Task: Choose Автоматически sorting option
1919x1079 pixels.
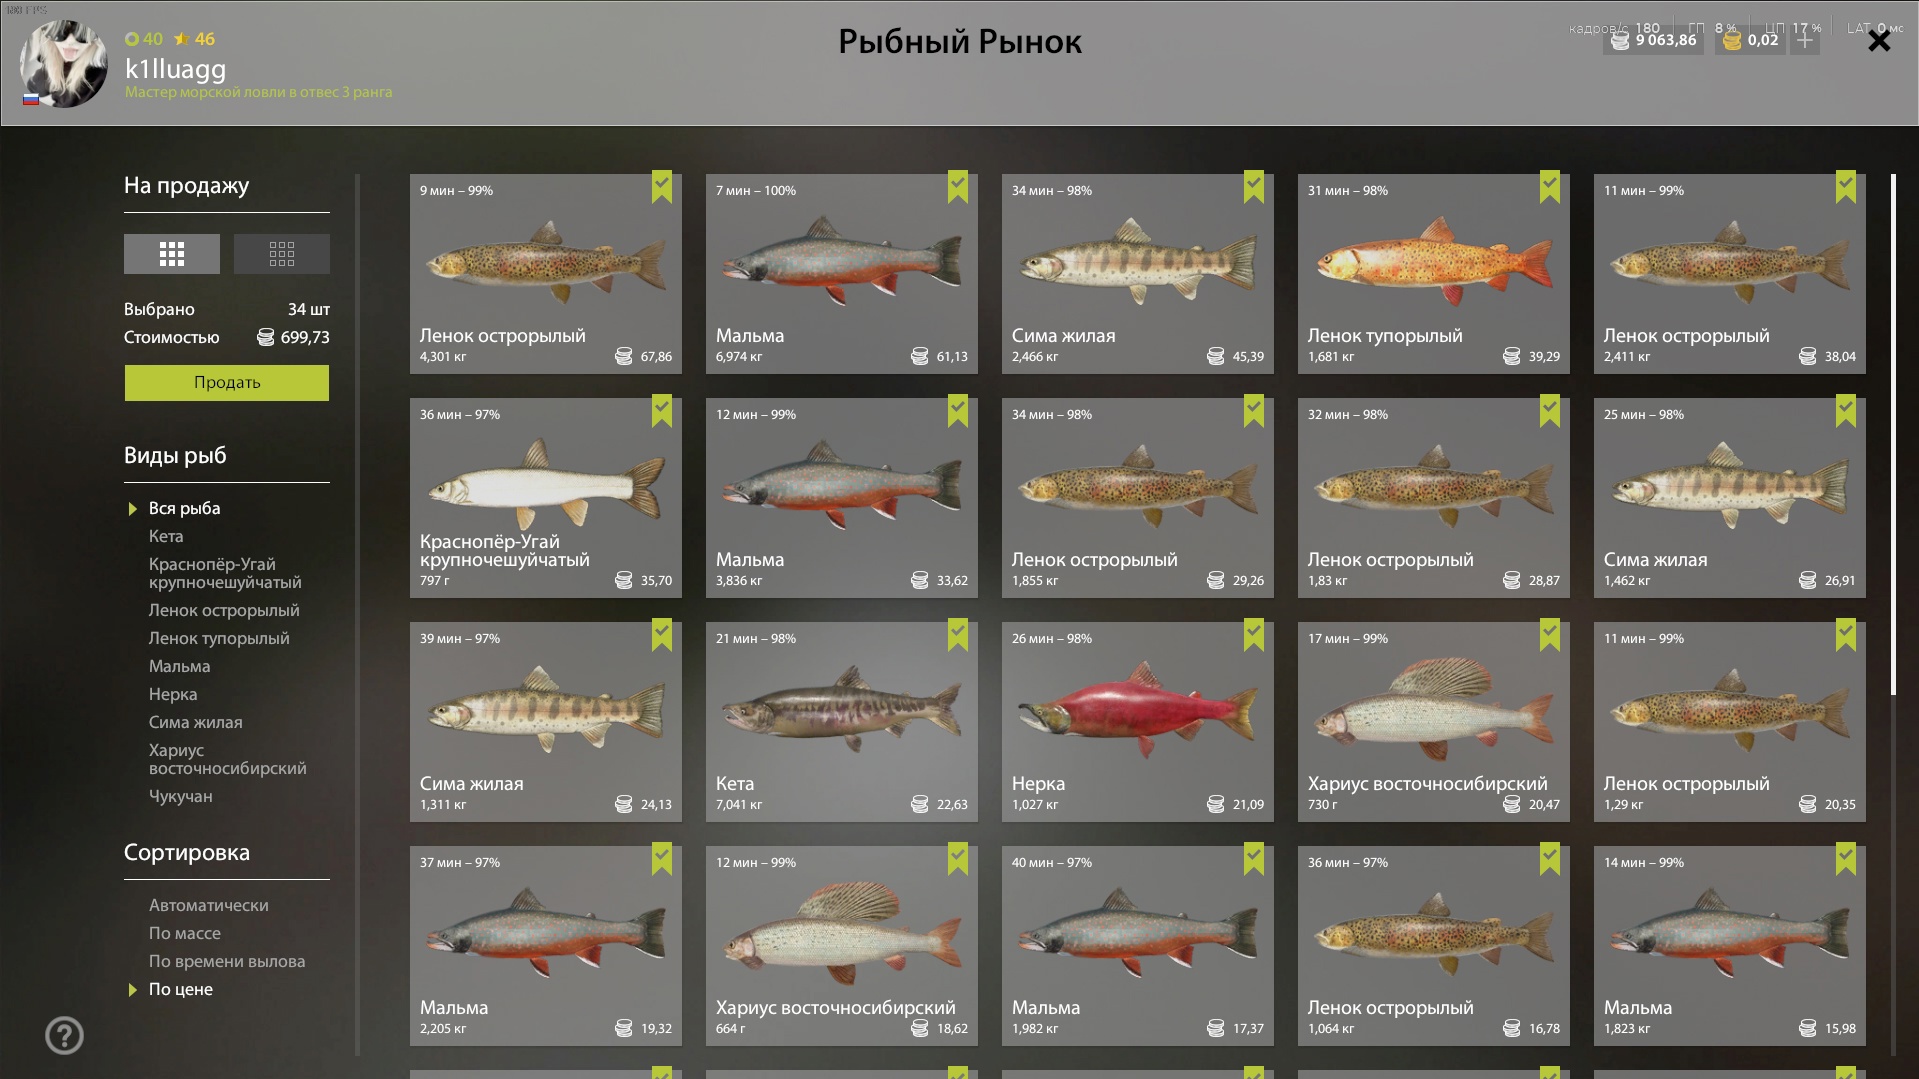Action: point(209,905)
